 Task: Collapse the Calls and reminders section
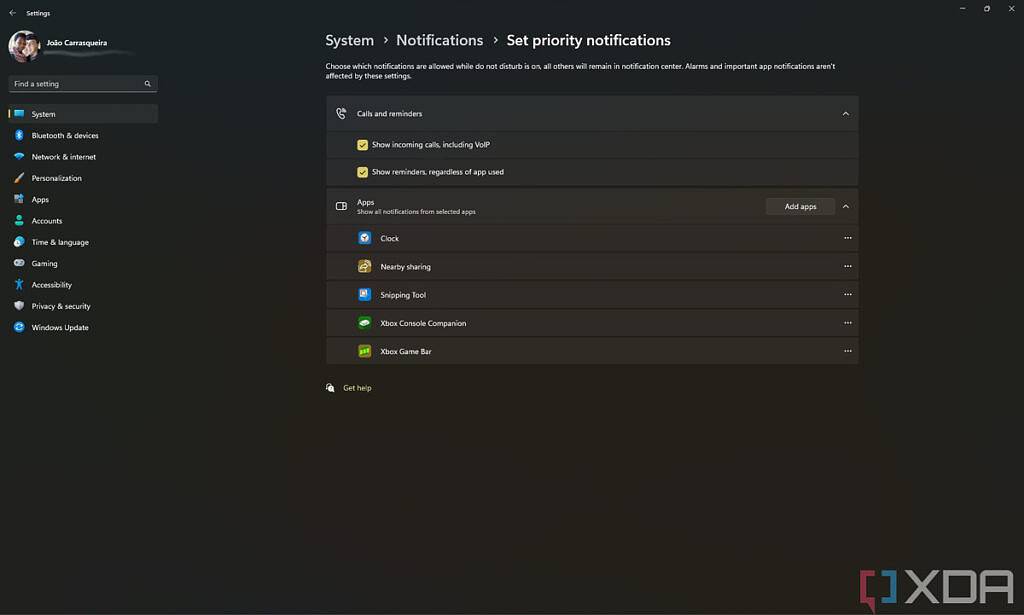845,113
